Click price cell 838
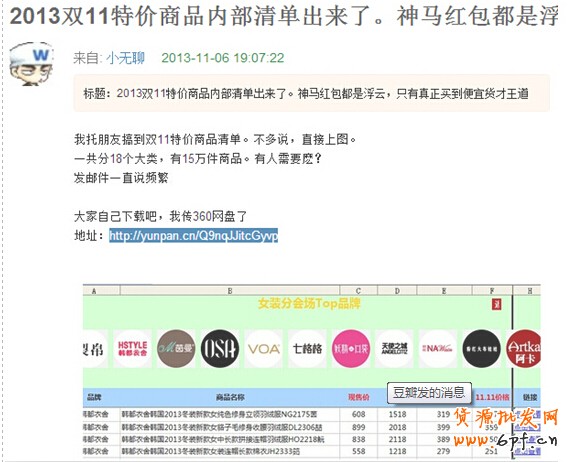This screenshot has height=462, width=568. pyautogui.click(x=359, y=439)
